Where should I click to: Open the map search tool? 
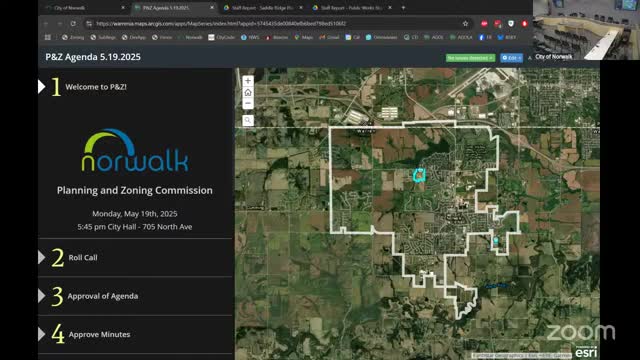(x=248, y=120)
